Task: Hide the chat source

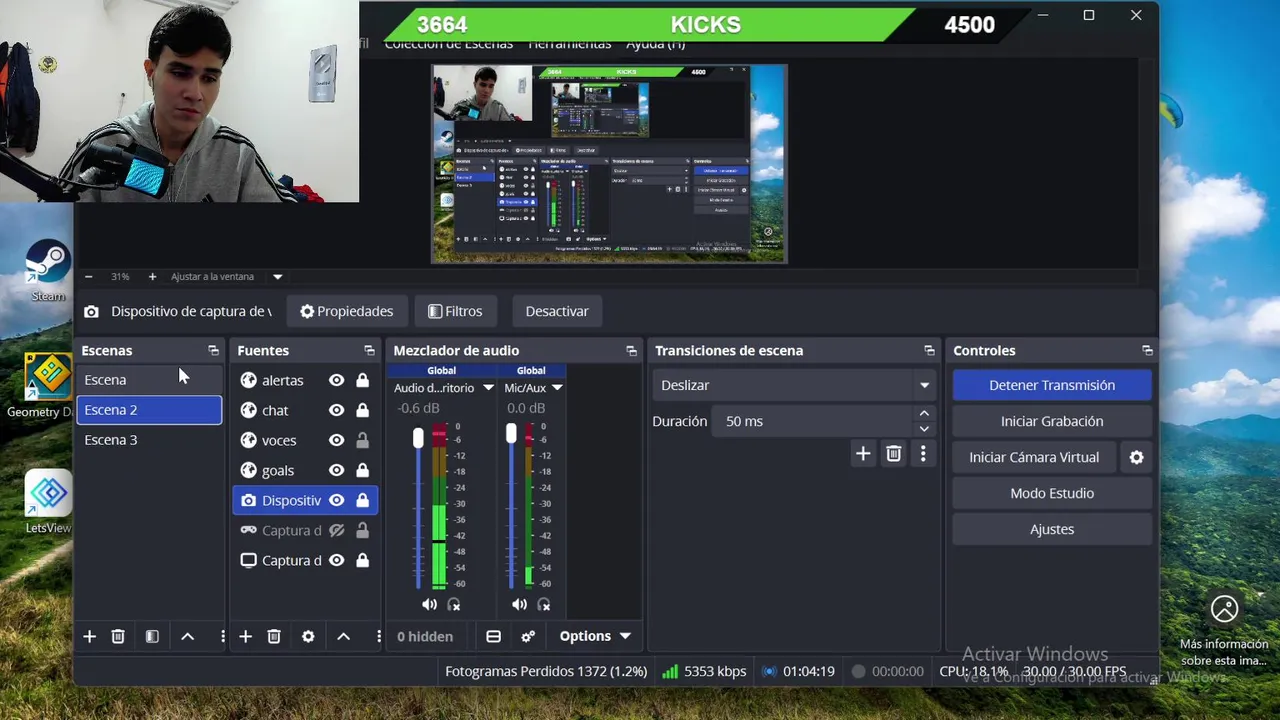Action: (x=336, y=410)
